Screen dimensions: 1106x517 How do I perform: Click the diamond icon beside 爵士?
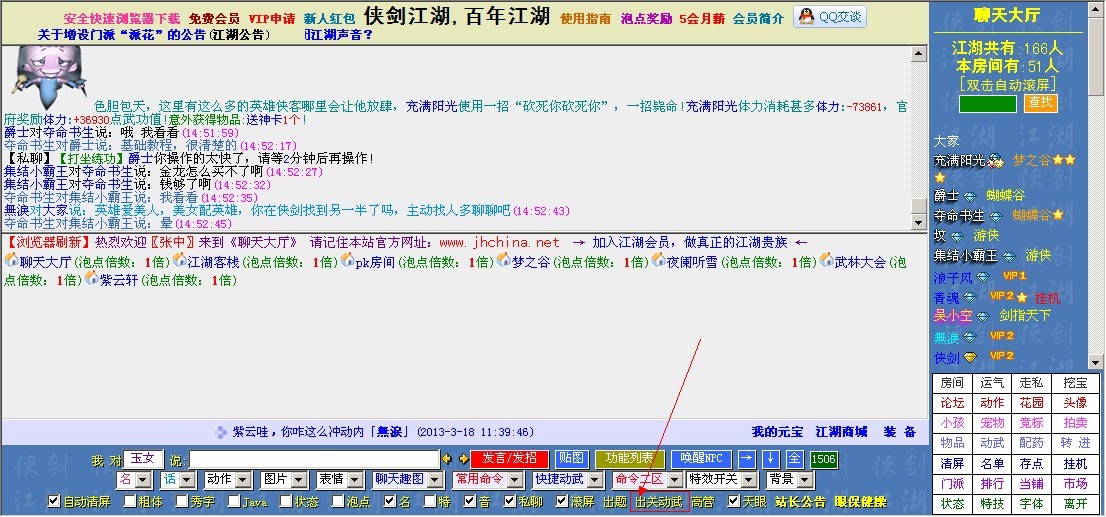(x=970, y=196)
